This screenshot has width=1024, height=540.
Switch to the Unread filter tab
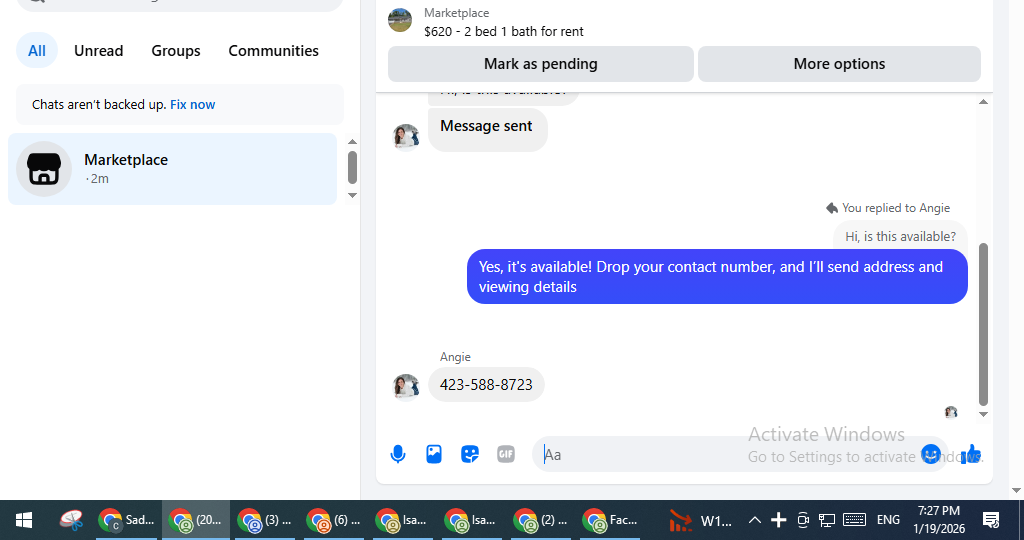tap(99, 51)
